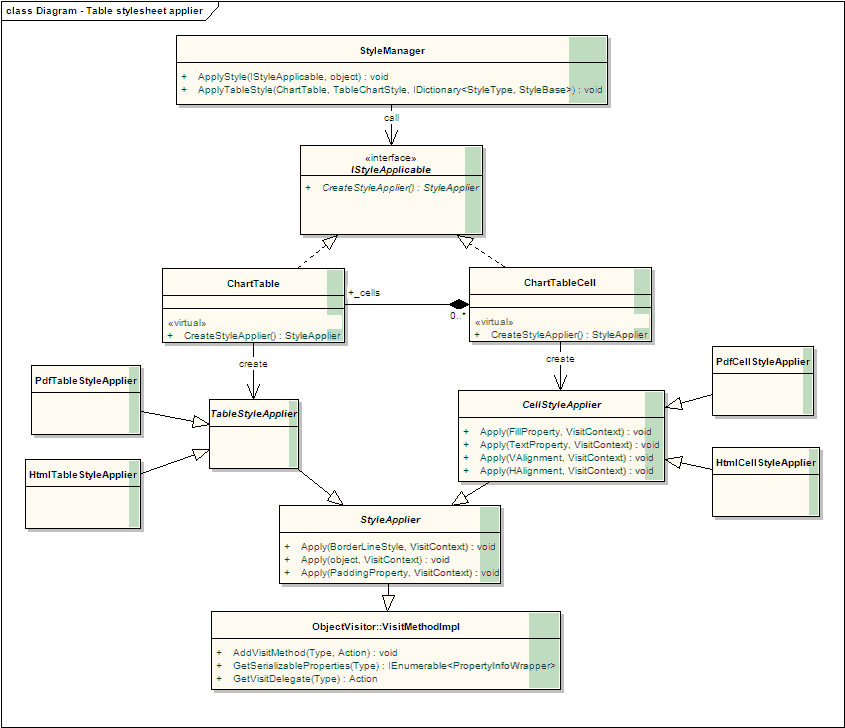
Task: Click the inheritance arrowhead above ObjectVisitor::VisitMethodImpl
Action: click(x=389, y=600)
